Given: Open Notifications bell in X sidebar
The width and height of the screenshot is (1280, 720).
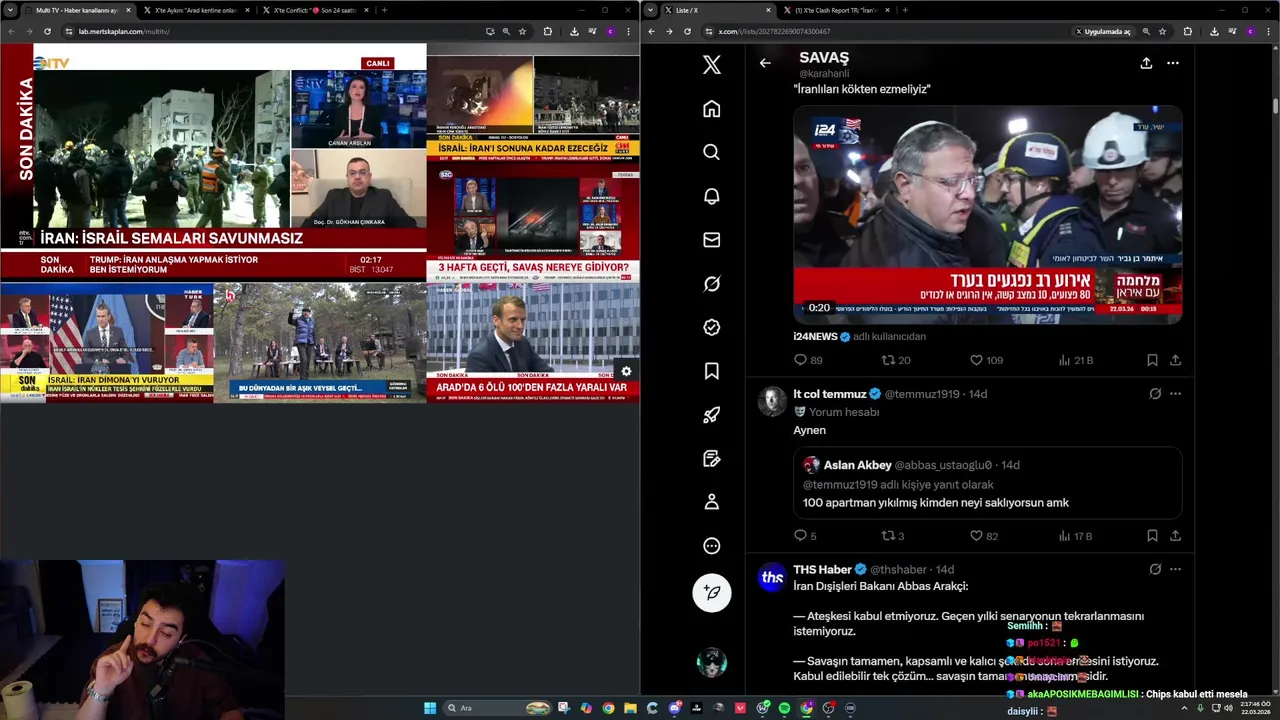Looking at the screenshot, I should pyautogui.click(x=711, y=196).
